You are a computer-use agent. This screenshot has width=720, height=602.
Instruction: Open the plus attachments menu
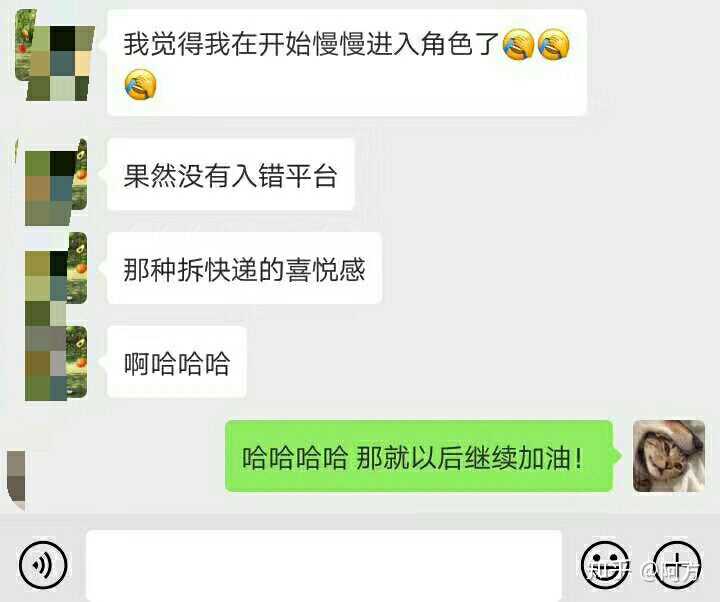pos(677,565)
